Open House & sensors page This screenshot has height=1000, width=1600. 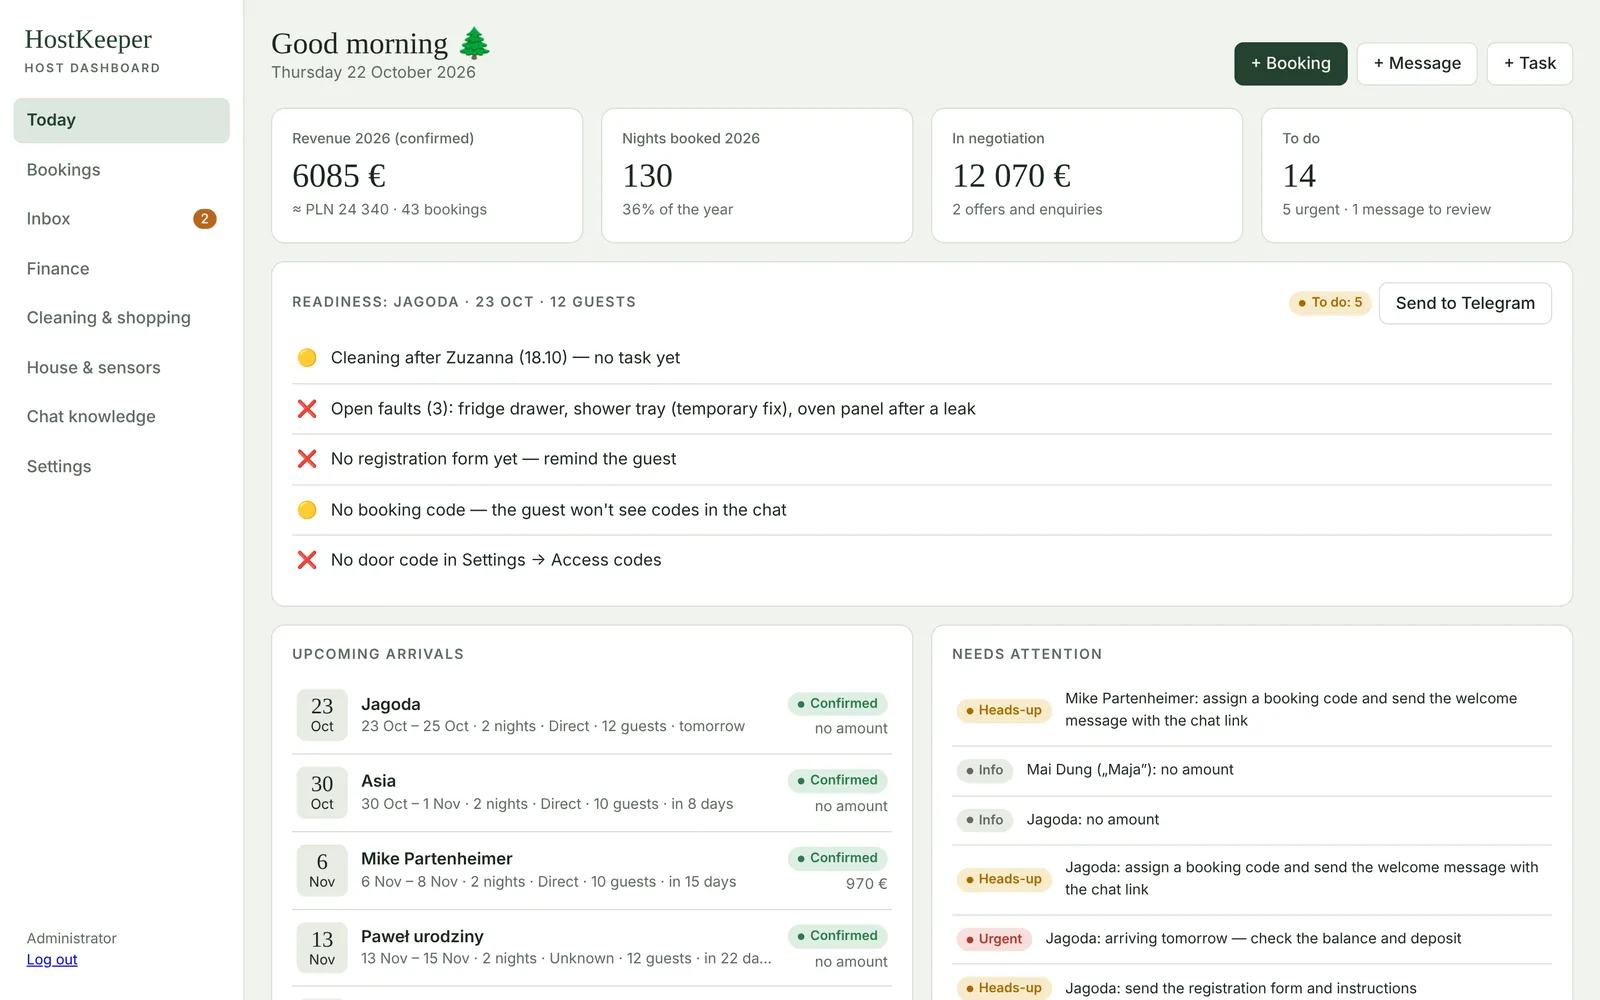(121, 368)
